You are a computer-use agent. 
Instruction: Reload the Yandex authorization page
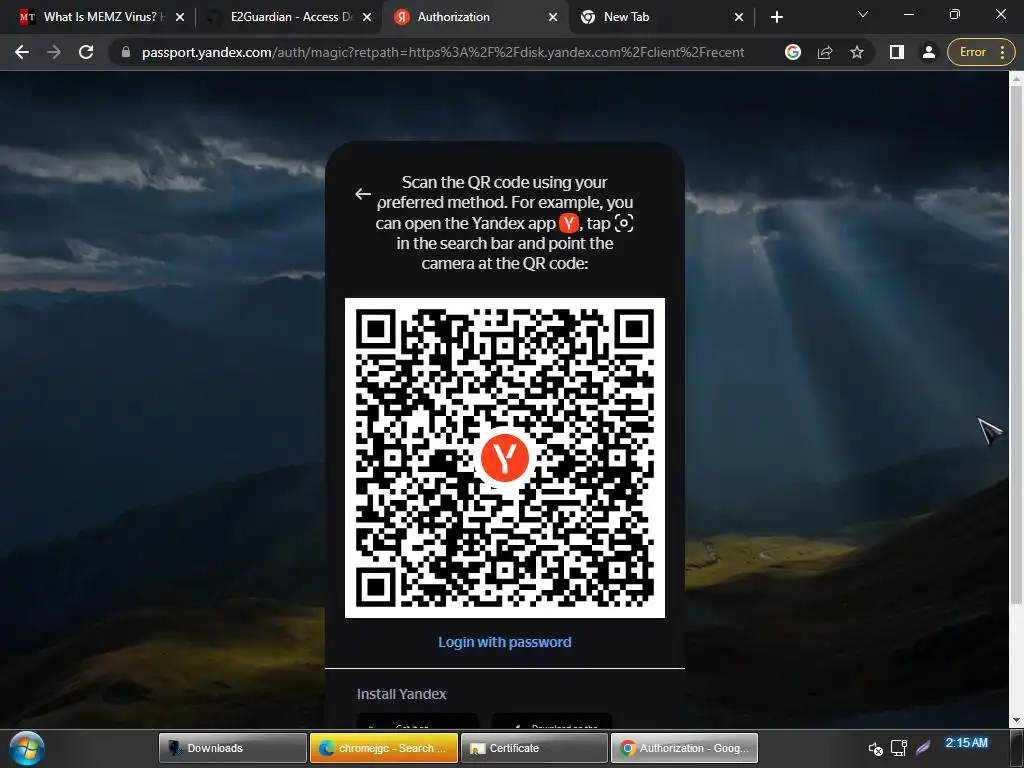tap(86, 52)
